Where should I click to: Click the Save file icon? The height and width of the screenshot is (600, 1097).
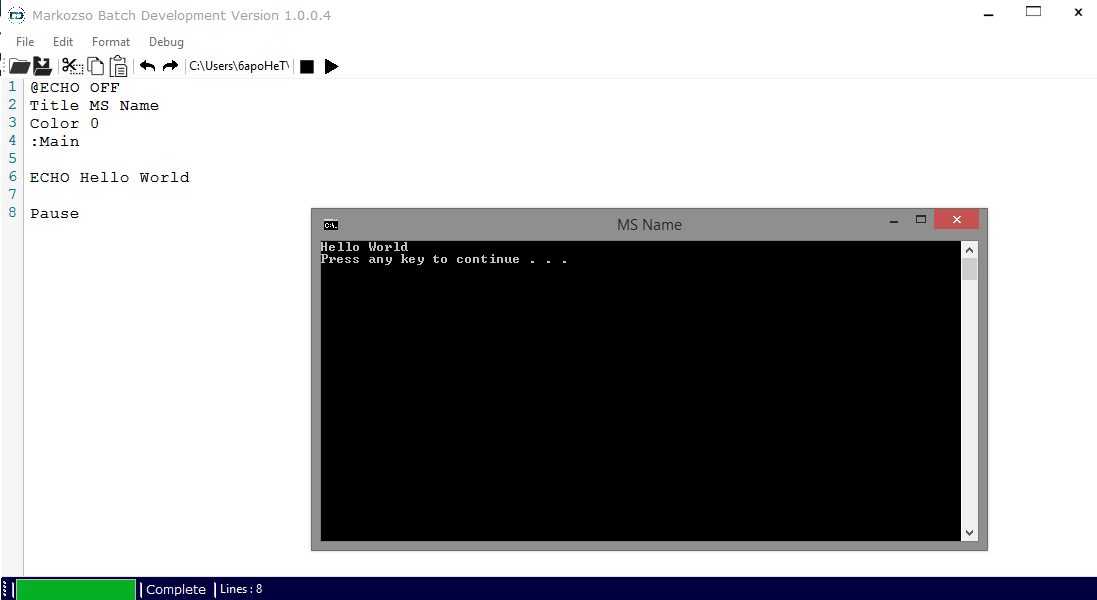(x=43, y=66)
